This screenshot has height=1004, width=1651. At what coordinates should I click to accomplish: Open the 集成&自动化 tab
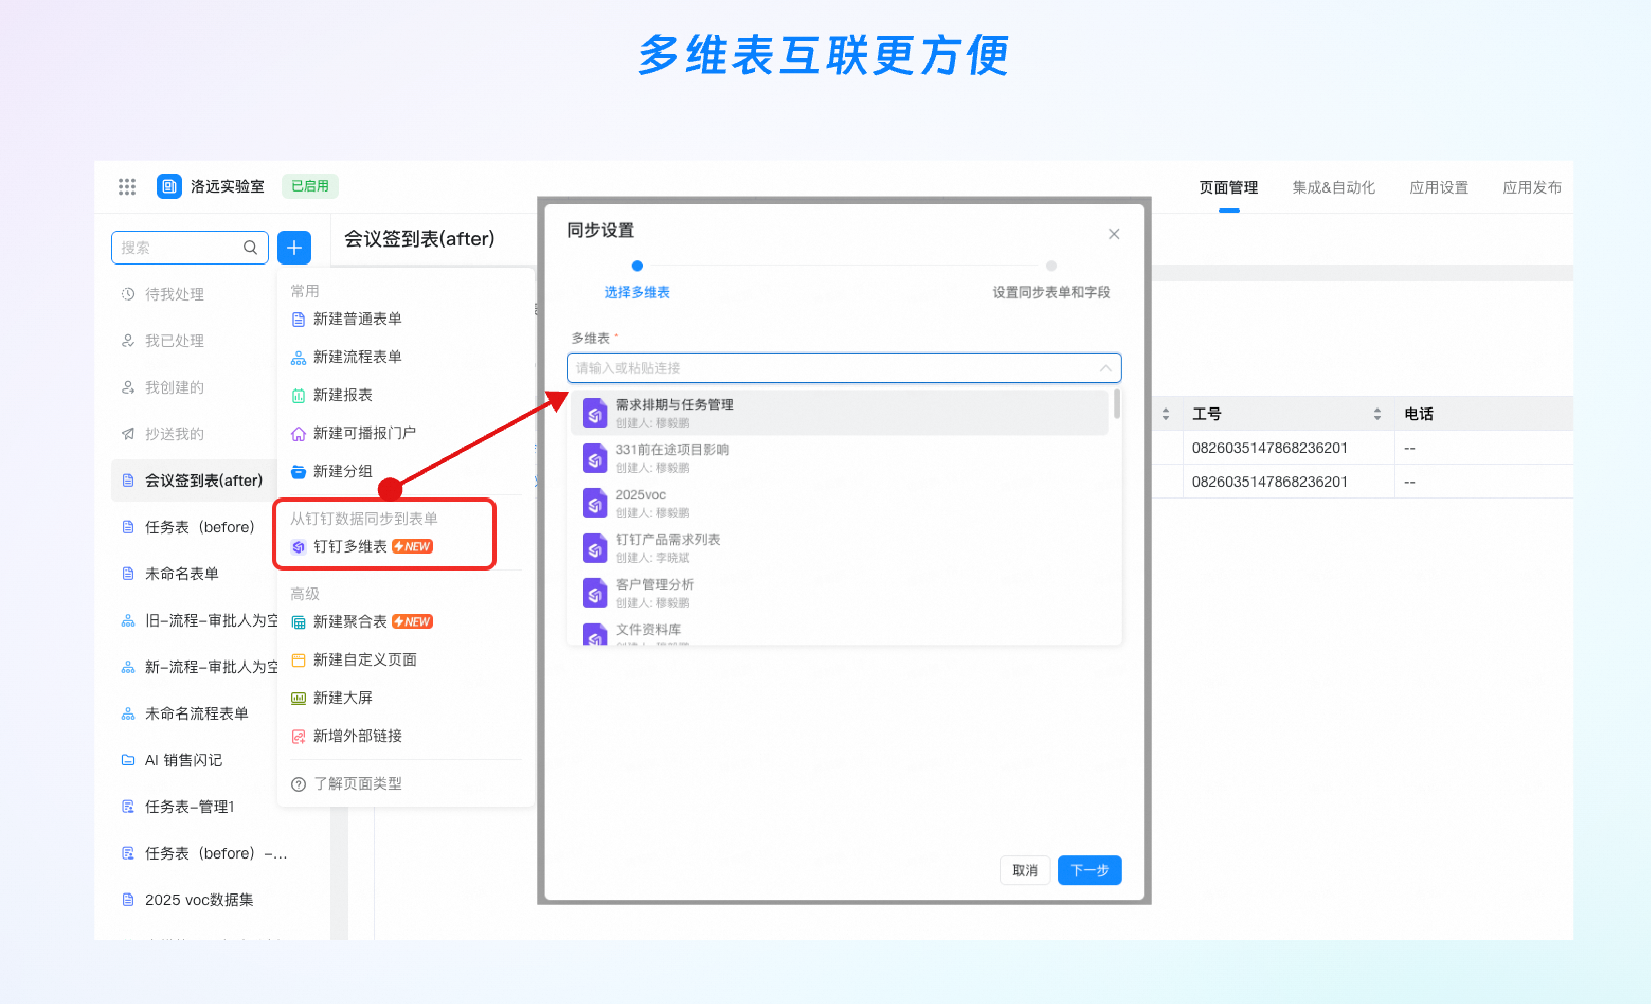click(1333, 188)
